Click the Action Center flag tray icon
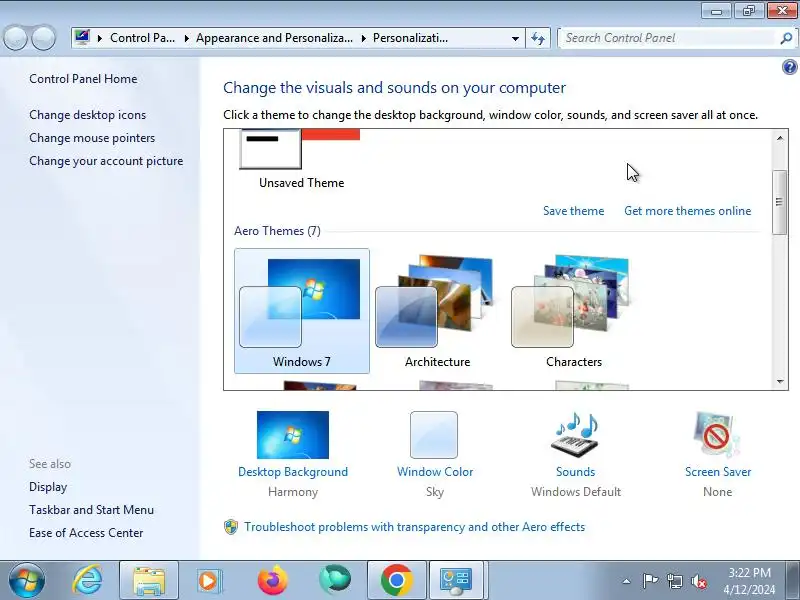This screenshot has height=600, width=800. (650, 581)
